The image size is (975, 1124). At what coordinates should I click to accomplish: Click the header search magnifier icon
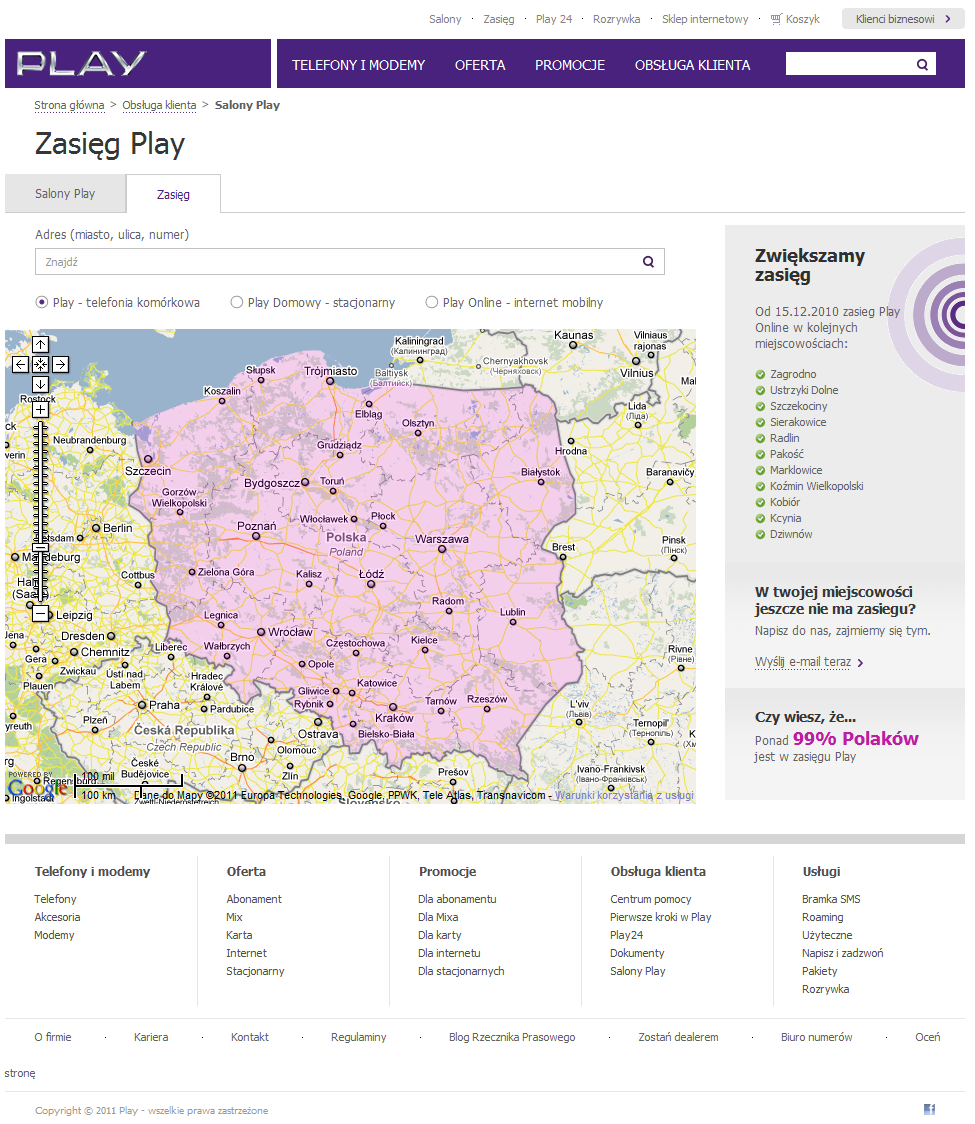[923, 65]
